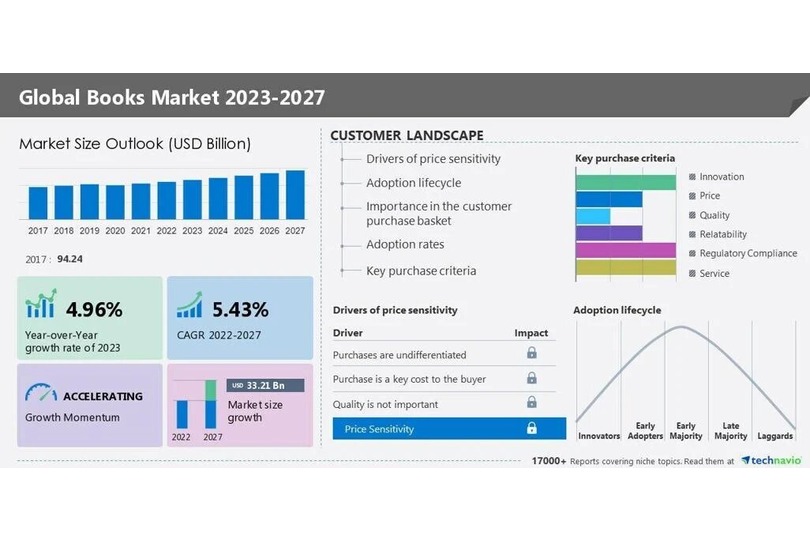Click the 2022 bar in growth card
Viewport: 810px width, 540px height.
coord(182,414)
